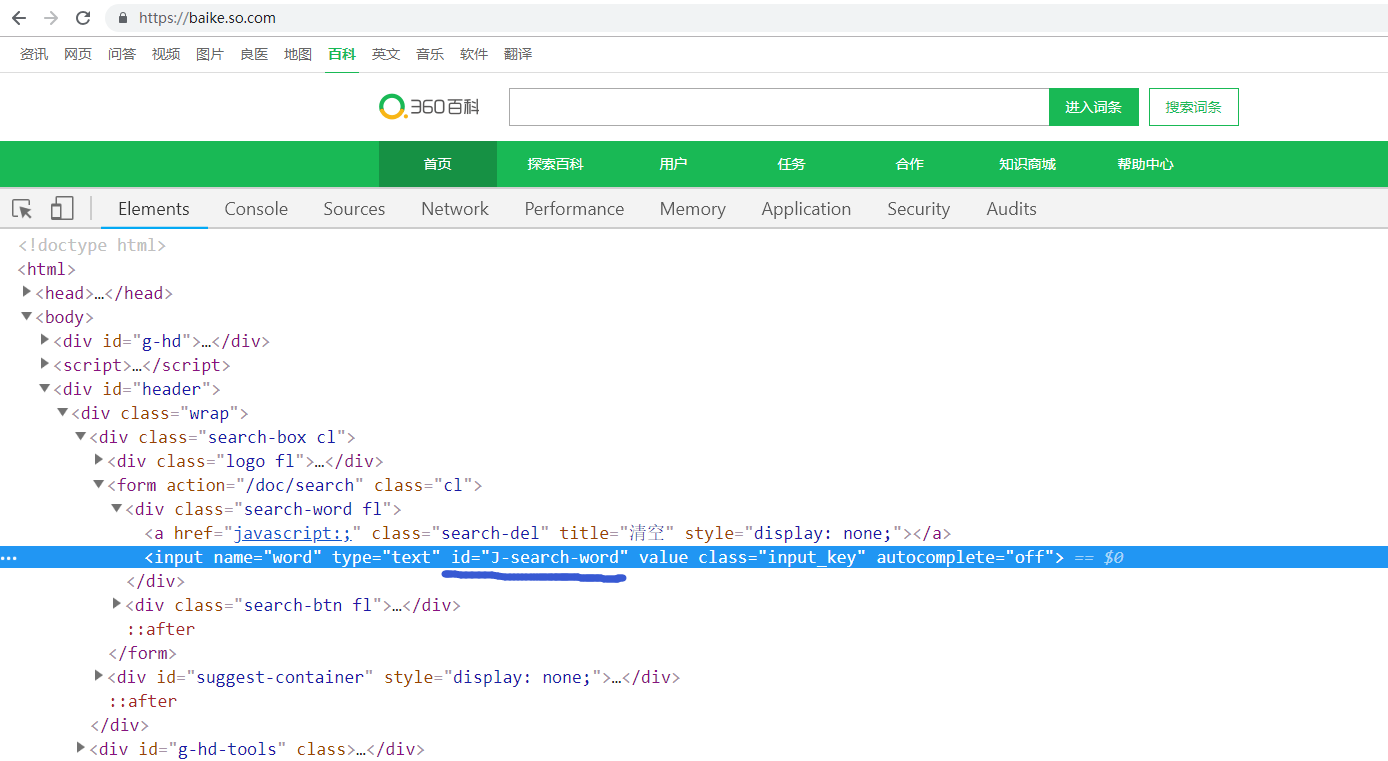This screenshot has height=761, width=1388.
Task: Open the 英文 link
Action: click(x=386, y=54)
